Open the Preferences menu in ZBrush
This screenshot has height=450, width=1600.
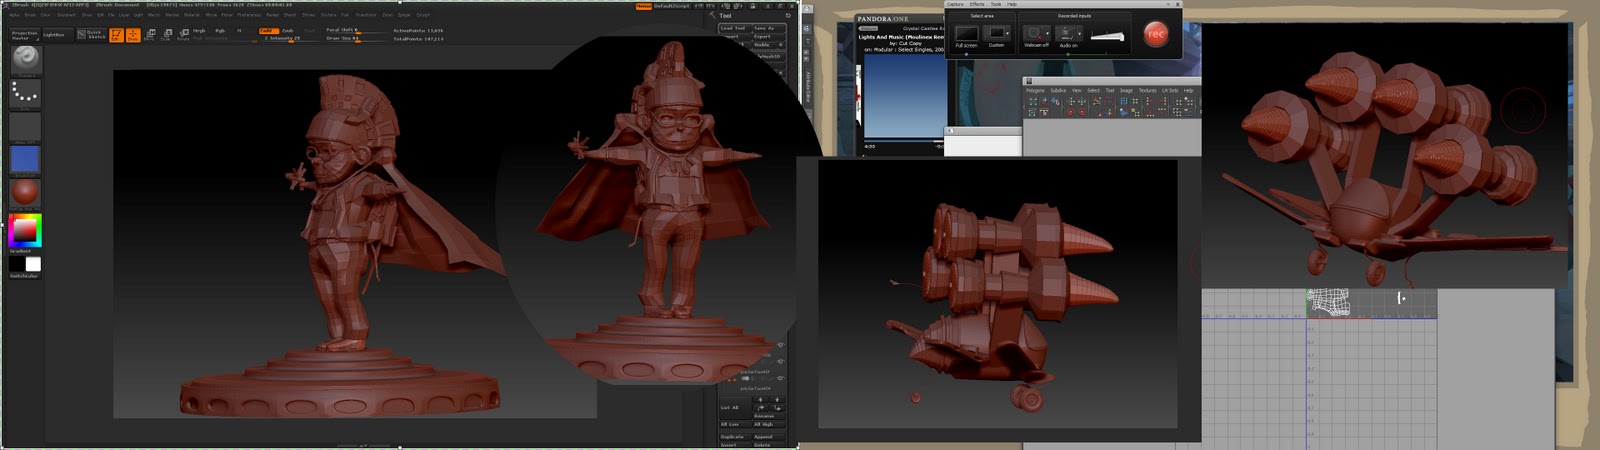tap(249, 15)
